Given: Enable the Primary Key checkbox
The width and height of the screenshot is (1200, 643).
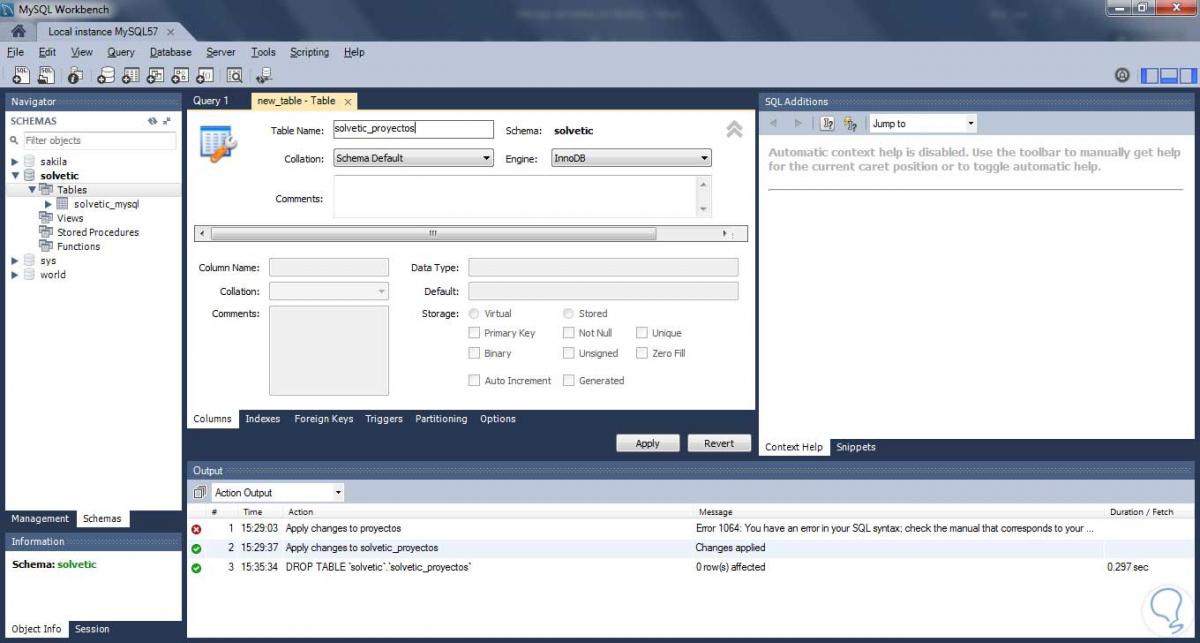Looking at the screenshot, I should (474, 333).
